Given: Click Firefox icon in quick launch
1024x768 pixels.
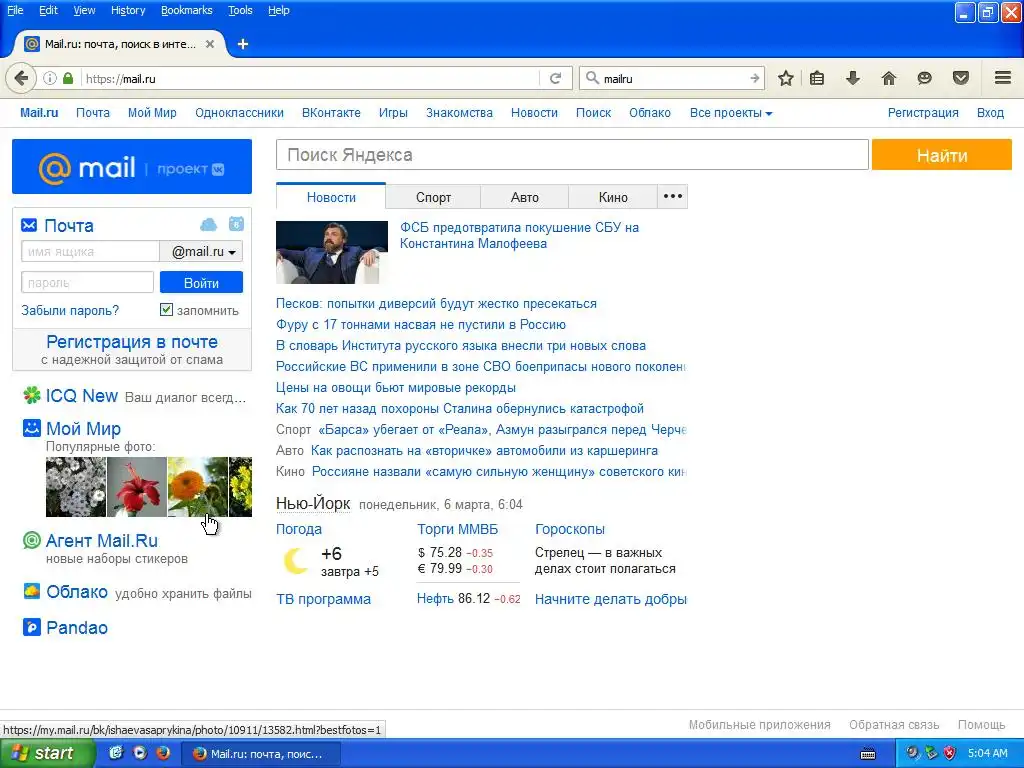Looking at the screenshot, I should tap(163, 753).
